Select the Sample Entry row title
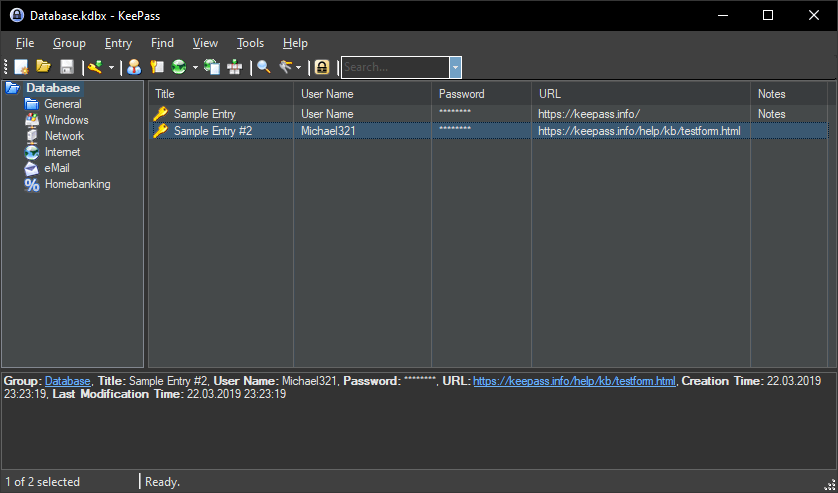This screenshot has height=493, width=838. click(205, 114)
